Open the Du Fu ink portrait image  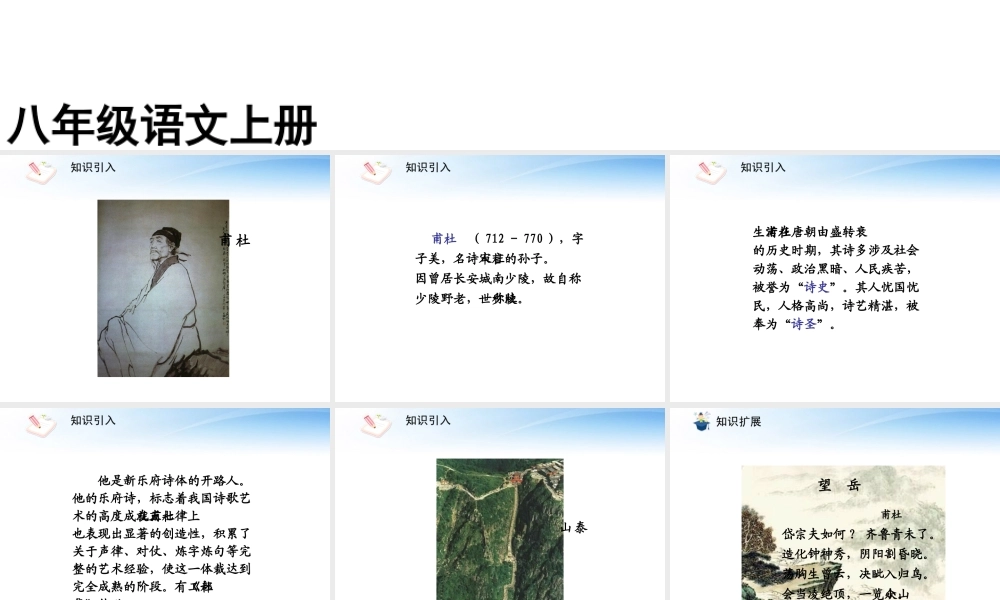(163, 288)
